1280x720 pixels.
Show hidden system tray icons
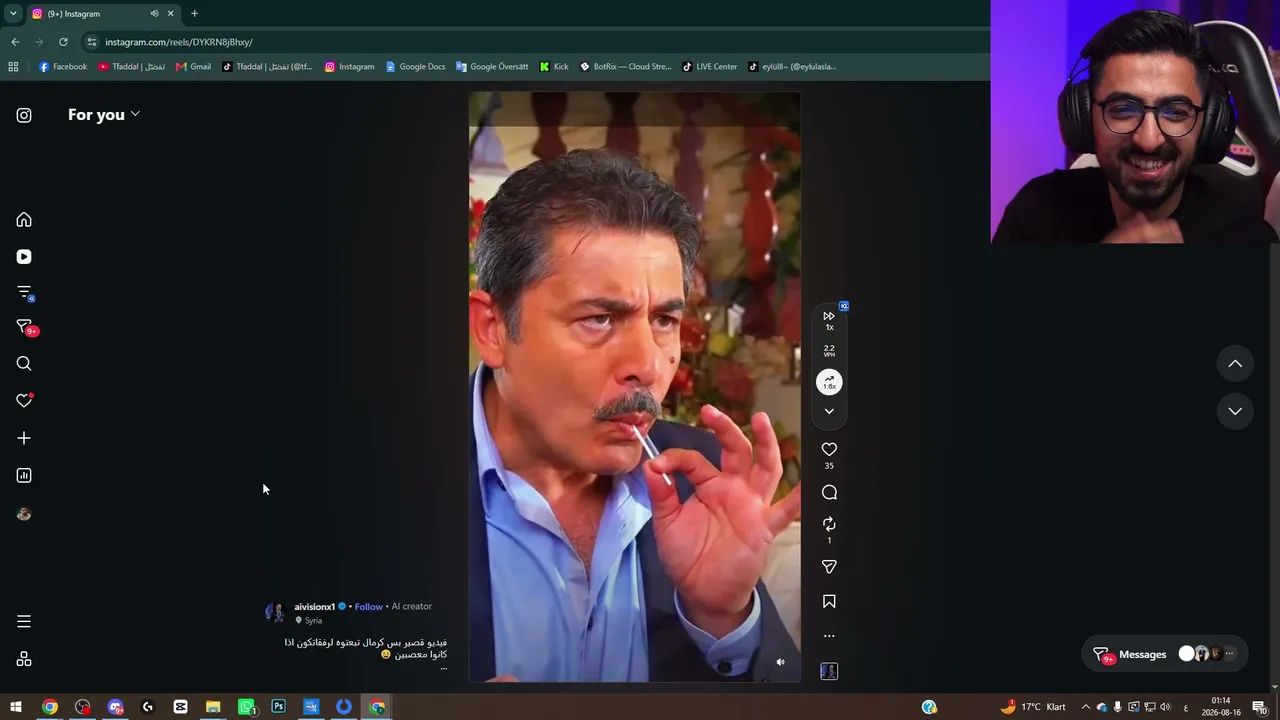(x=1085, y=707)
